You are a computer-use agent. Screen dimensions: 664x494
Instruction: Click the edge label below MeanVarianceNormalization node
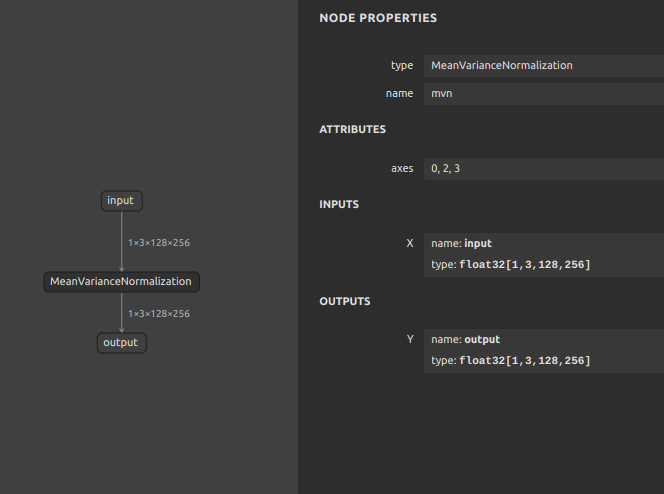[159, 314]
